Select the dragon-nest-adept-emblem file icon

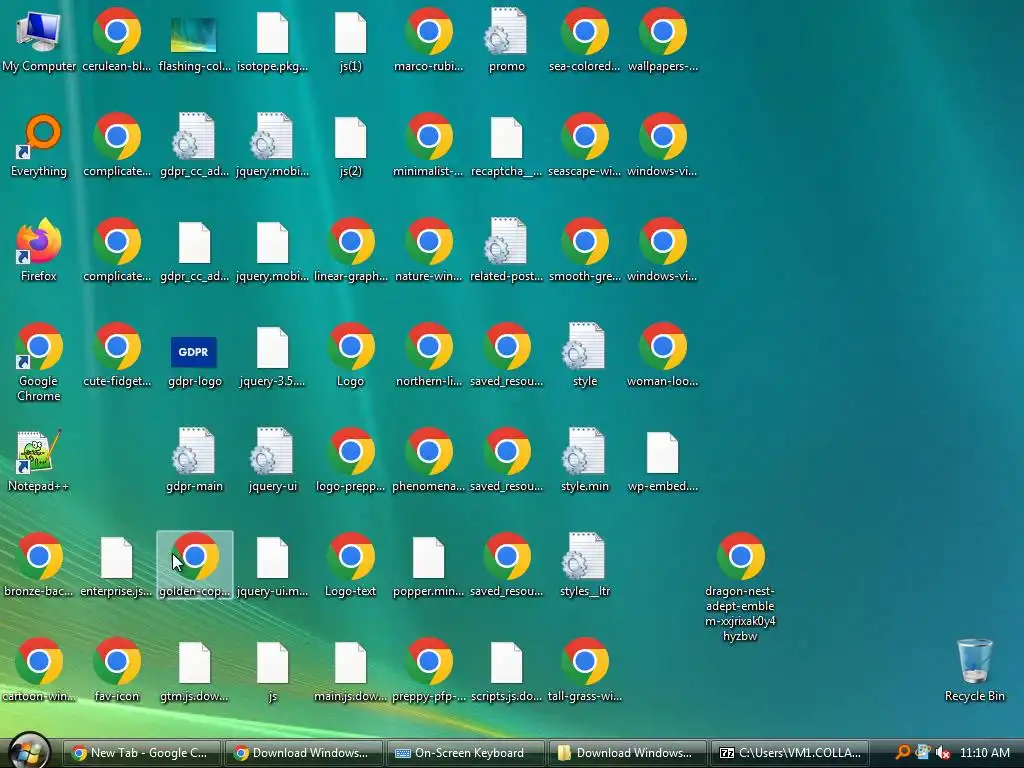click(x=740, y=588)
